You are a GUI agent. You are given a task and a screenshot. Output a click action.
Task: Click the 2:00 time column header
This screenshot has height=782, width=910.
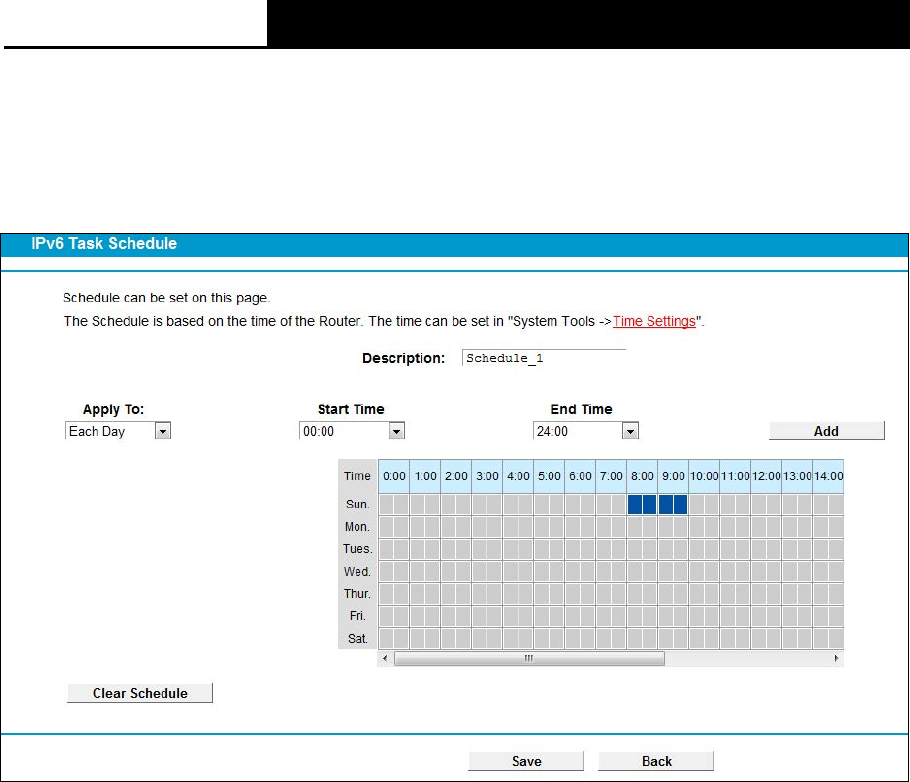click(456, 476)
